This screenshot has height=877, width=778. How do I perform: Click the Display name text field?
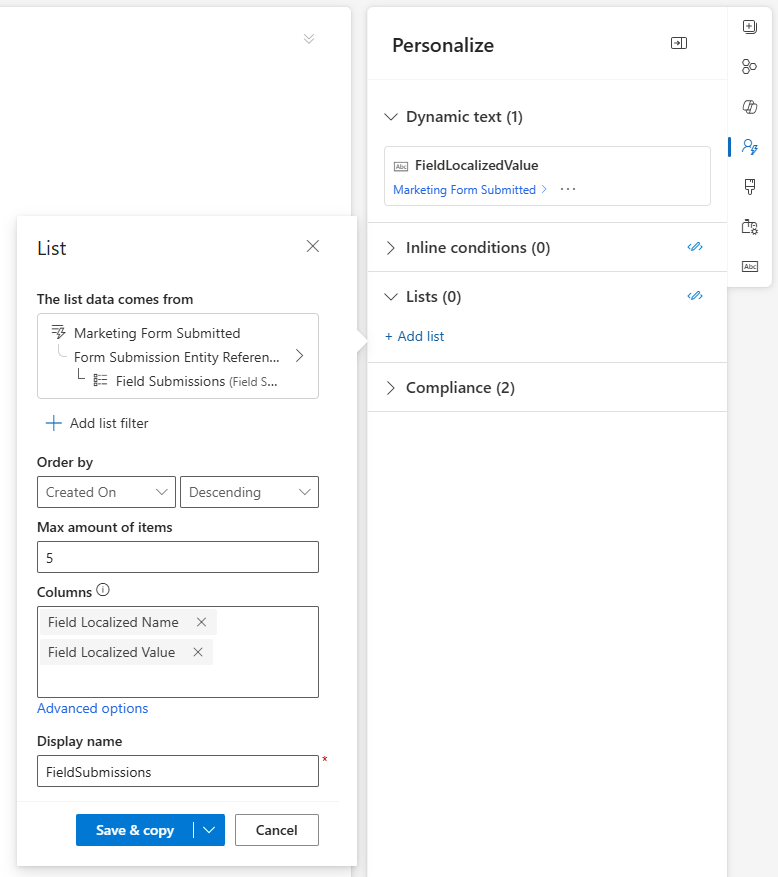[178, 771]
